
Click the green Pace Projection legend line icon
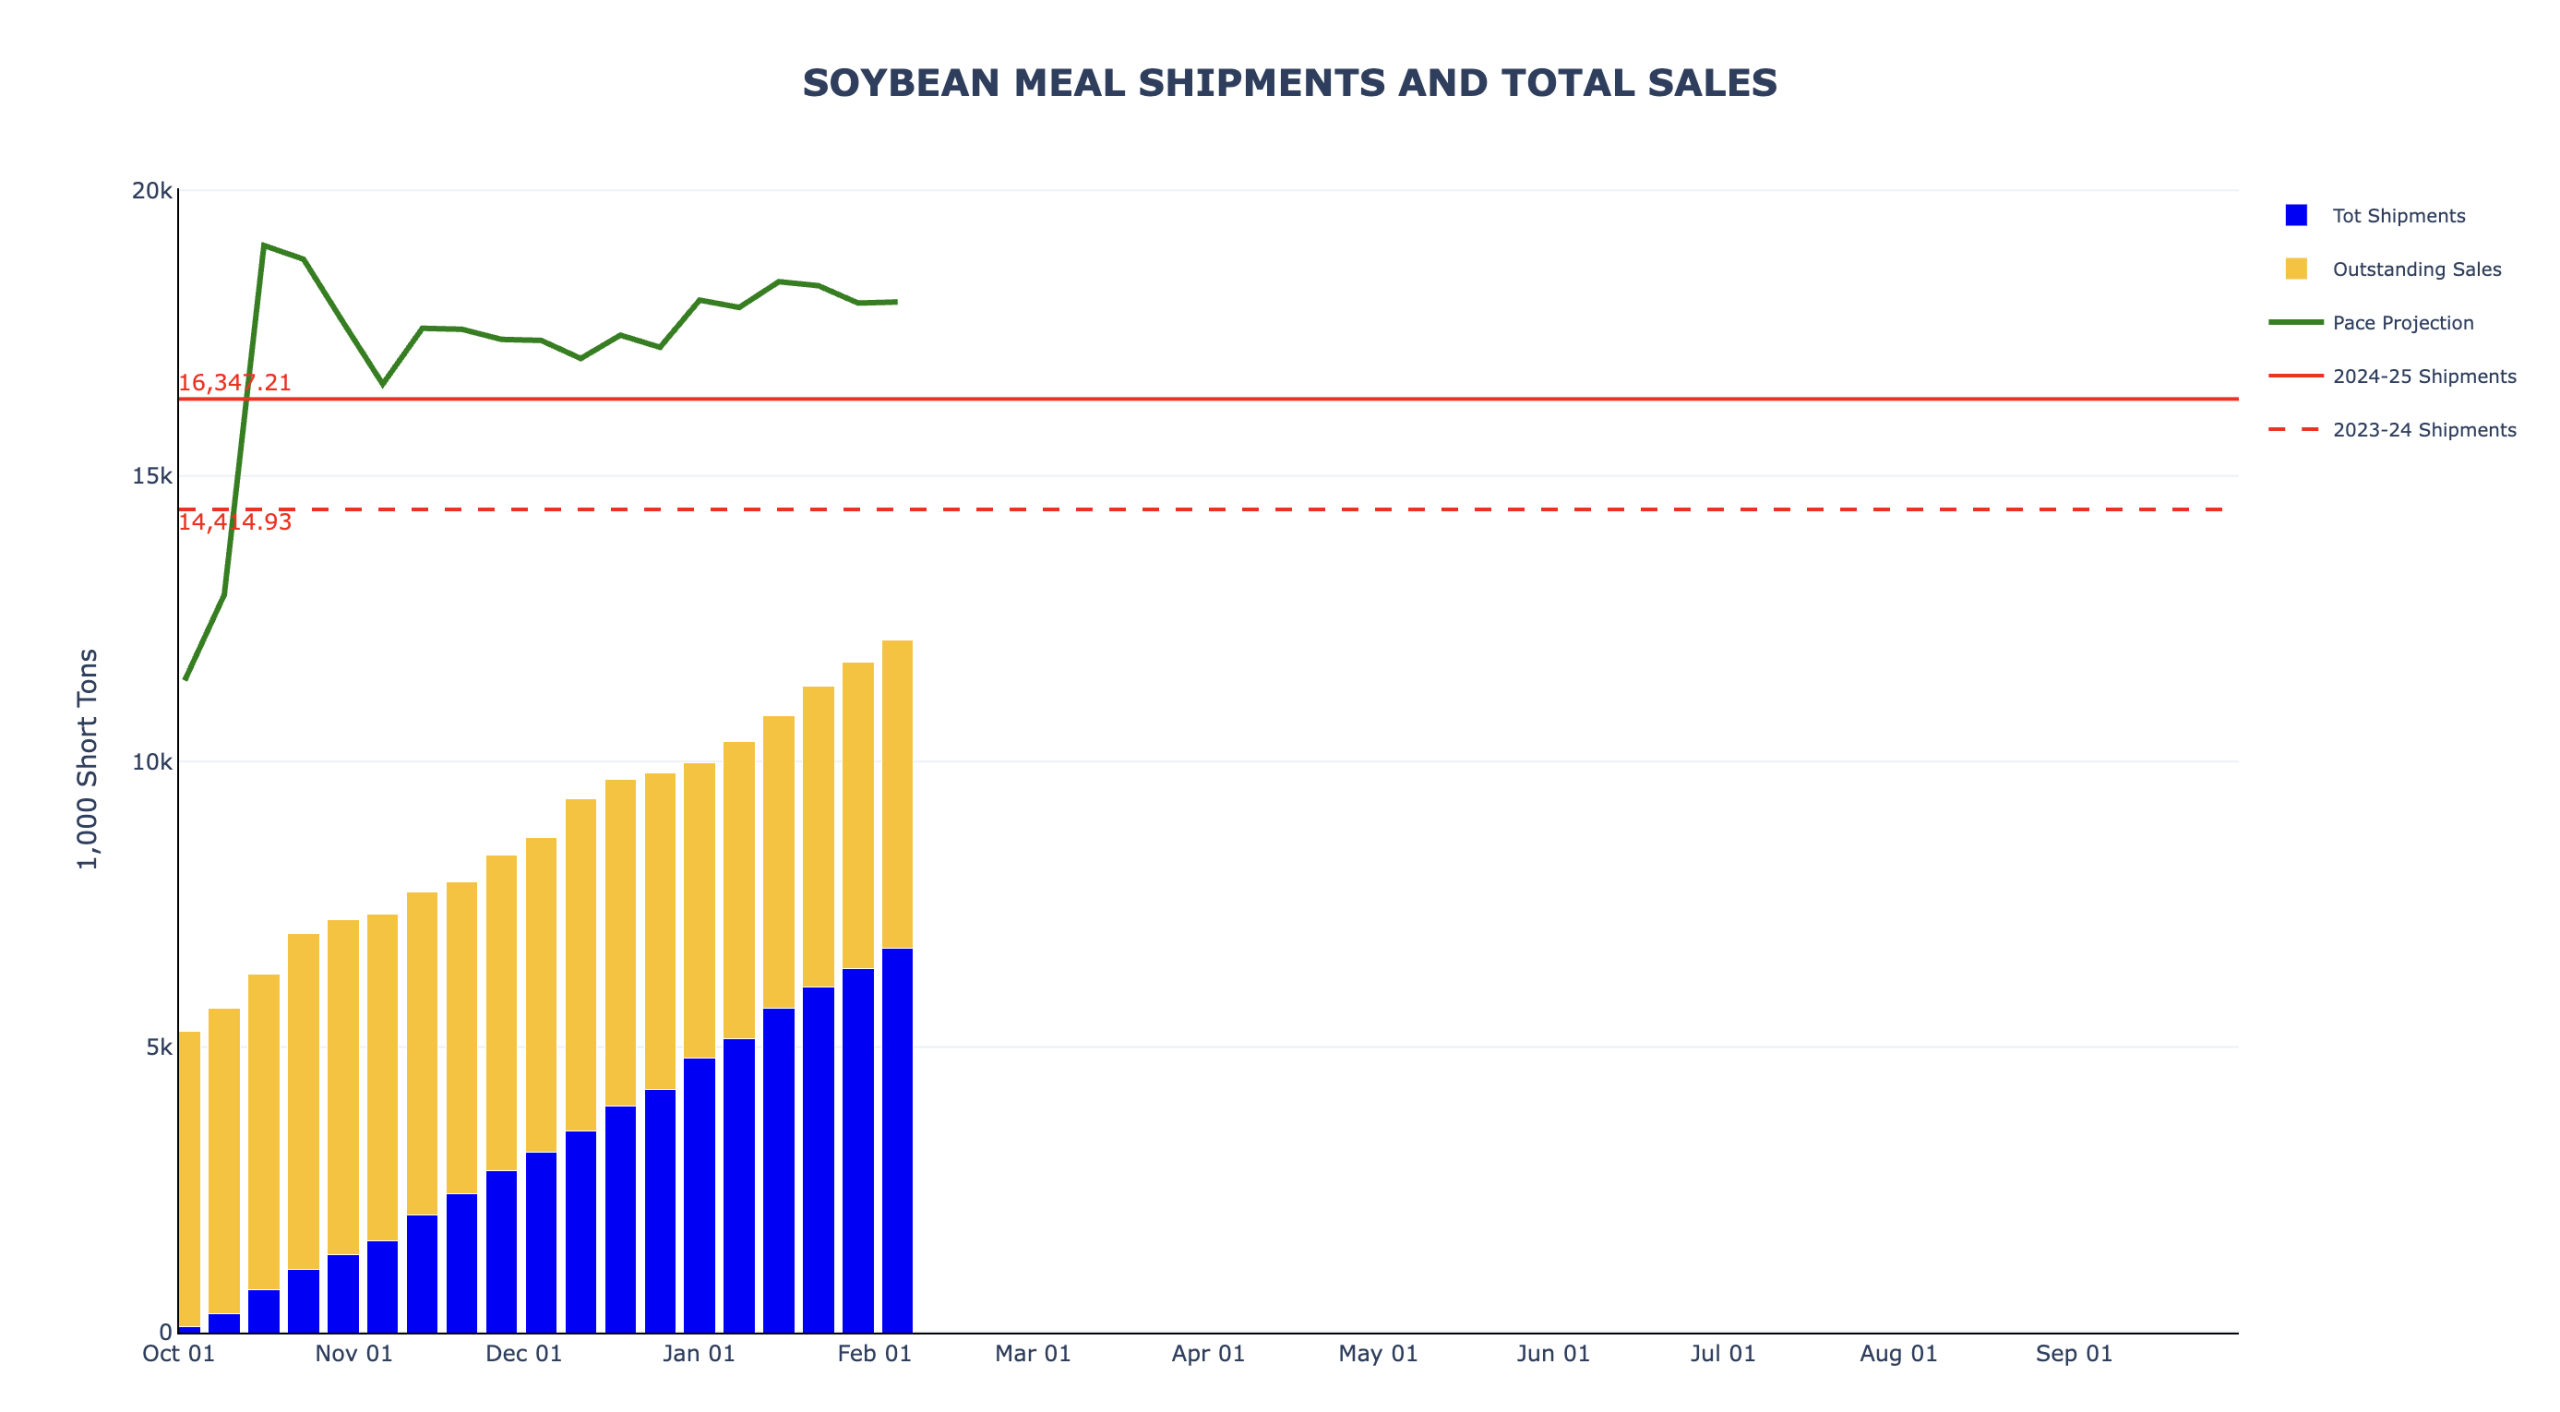(x=2295, y=322)
